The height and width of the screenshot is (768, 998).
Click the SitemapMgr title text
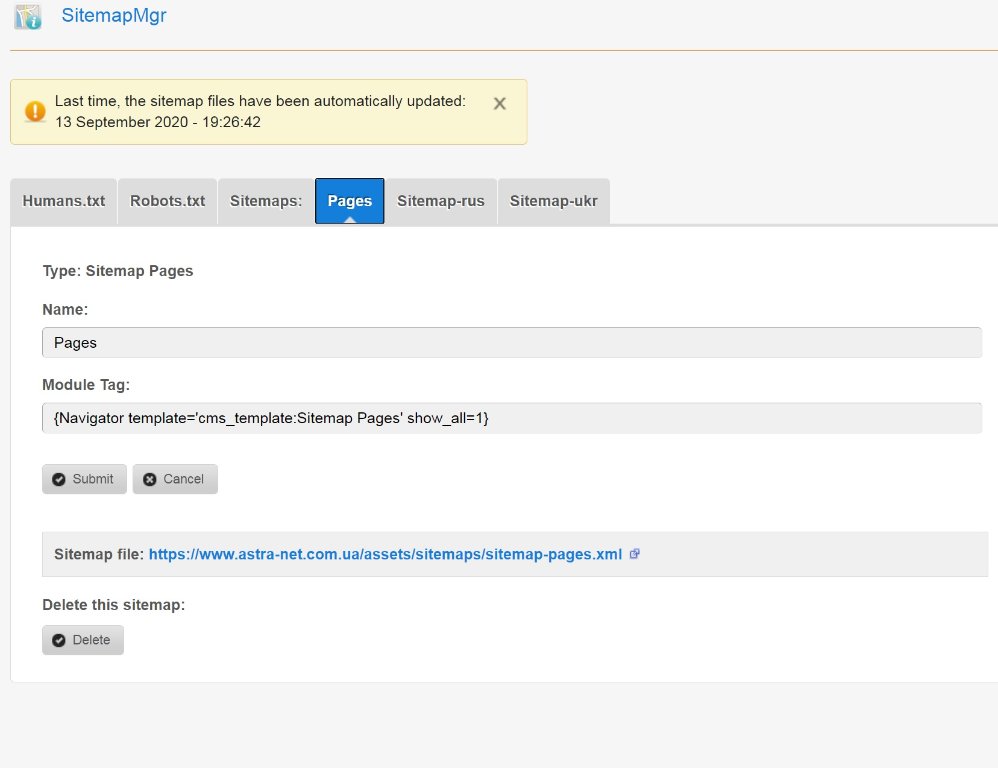(x=114, y=16)
